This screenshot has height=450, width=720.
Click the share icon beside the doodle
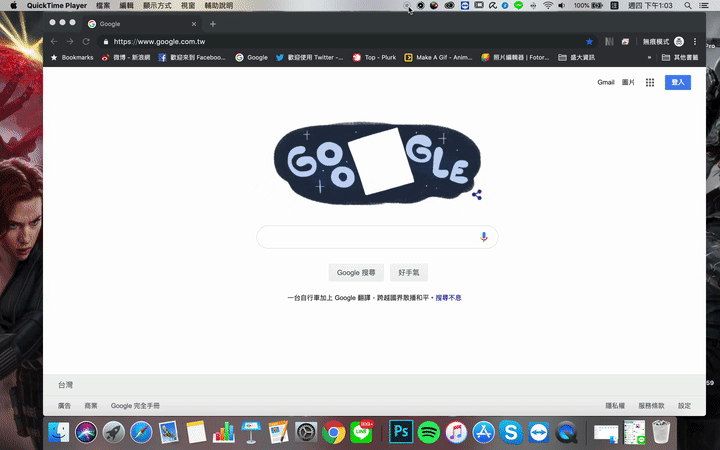pyautogui.click(x=477, y=195)
